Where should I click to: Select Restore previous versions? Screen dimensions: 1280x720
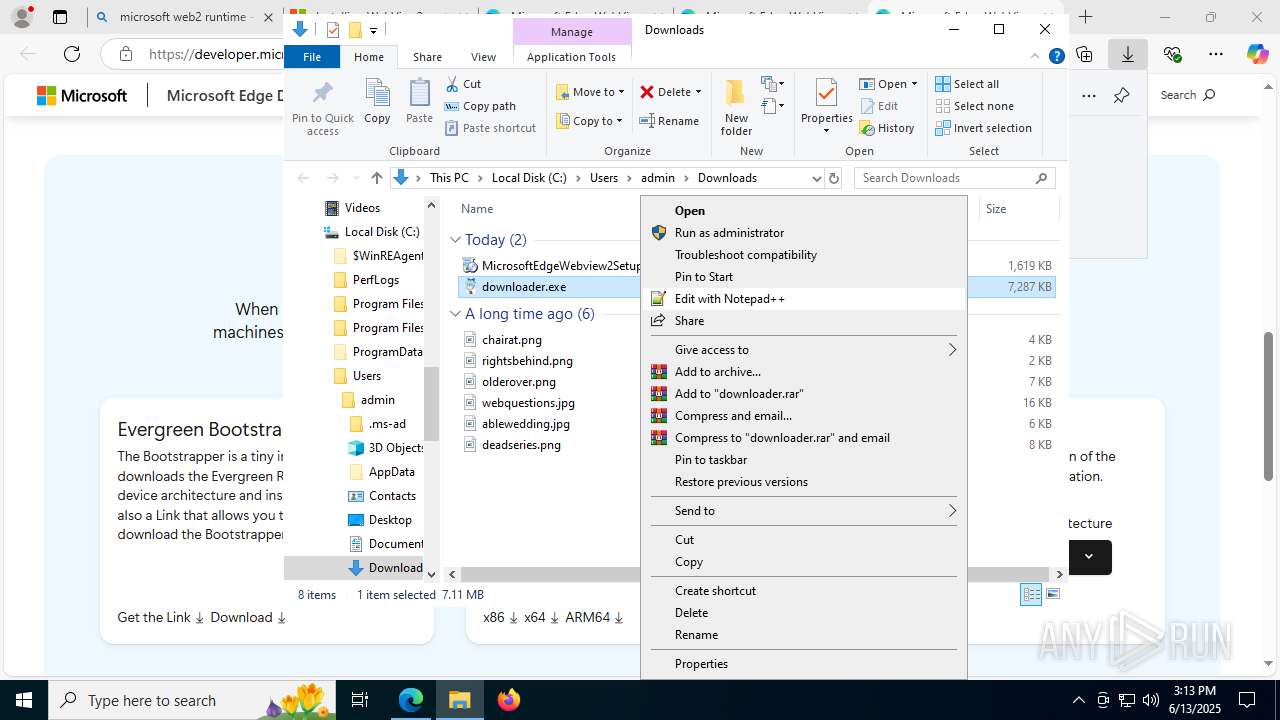(803, 482)
